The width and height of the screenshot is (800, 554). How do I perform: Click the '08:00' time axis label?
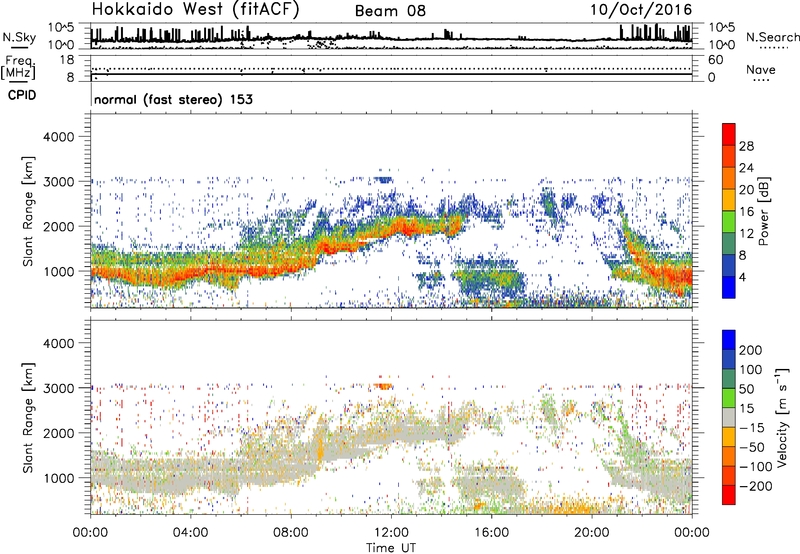point(291,533)
